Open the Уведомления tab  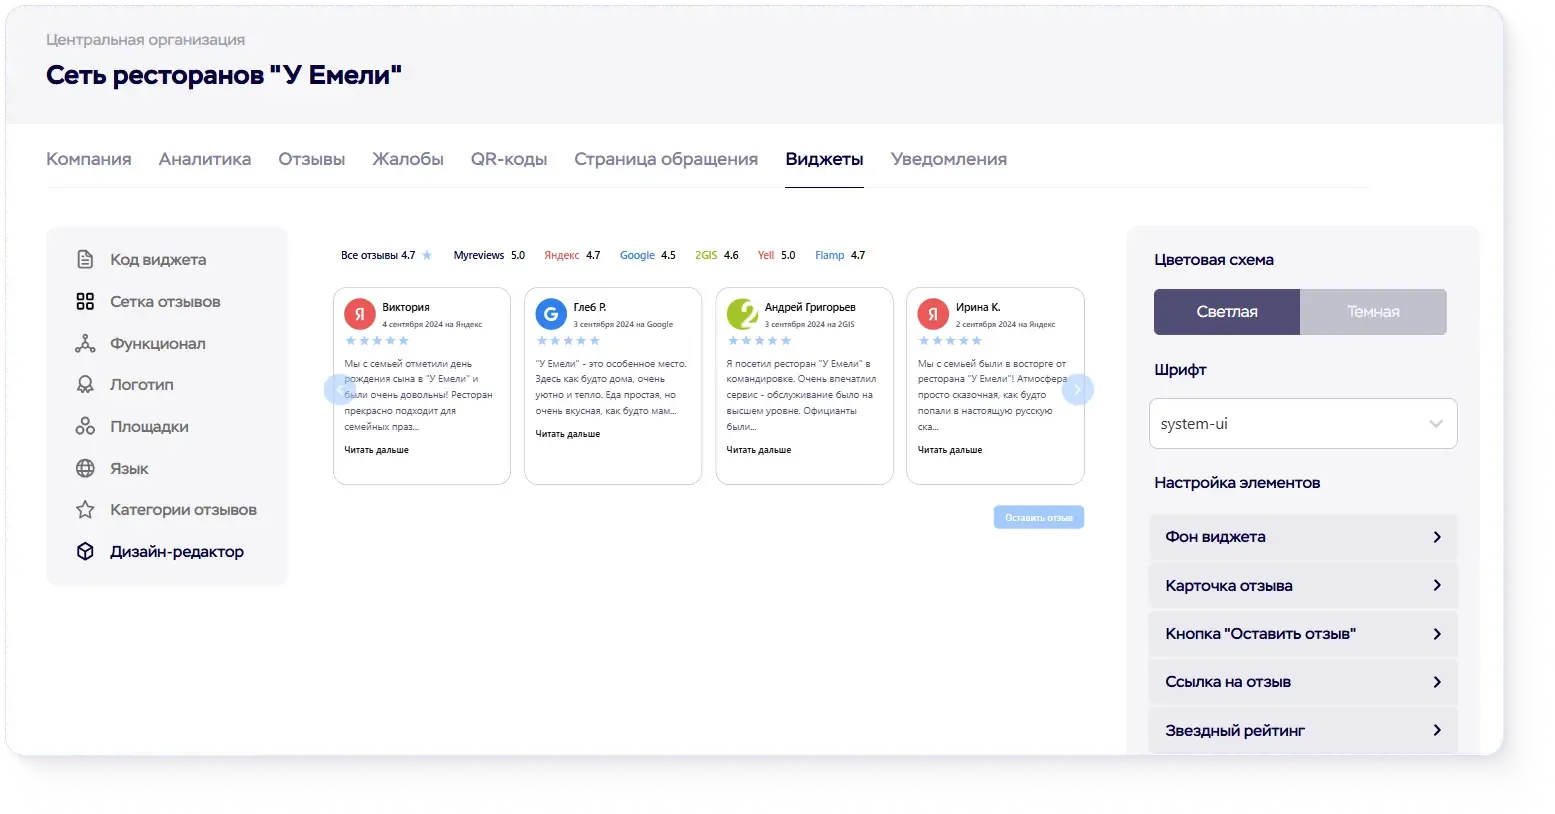[x=949, y=159]
